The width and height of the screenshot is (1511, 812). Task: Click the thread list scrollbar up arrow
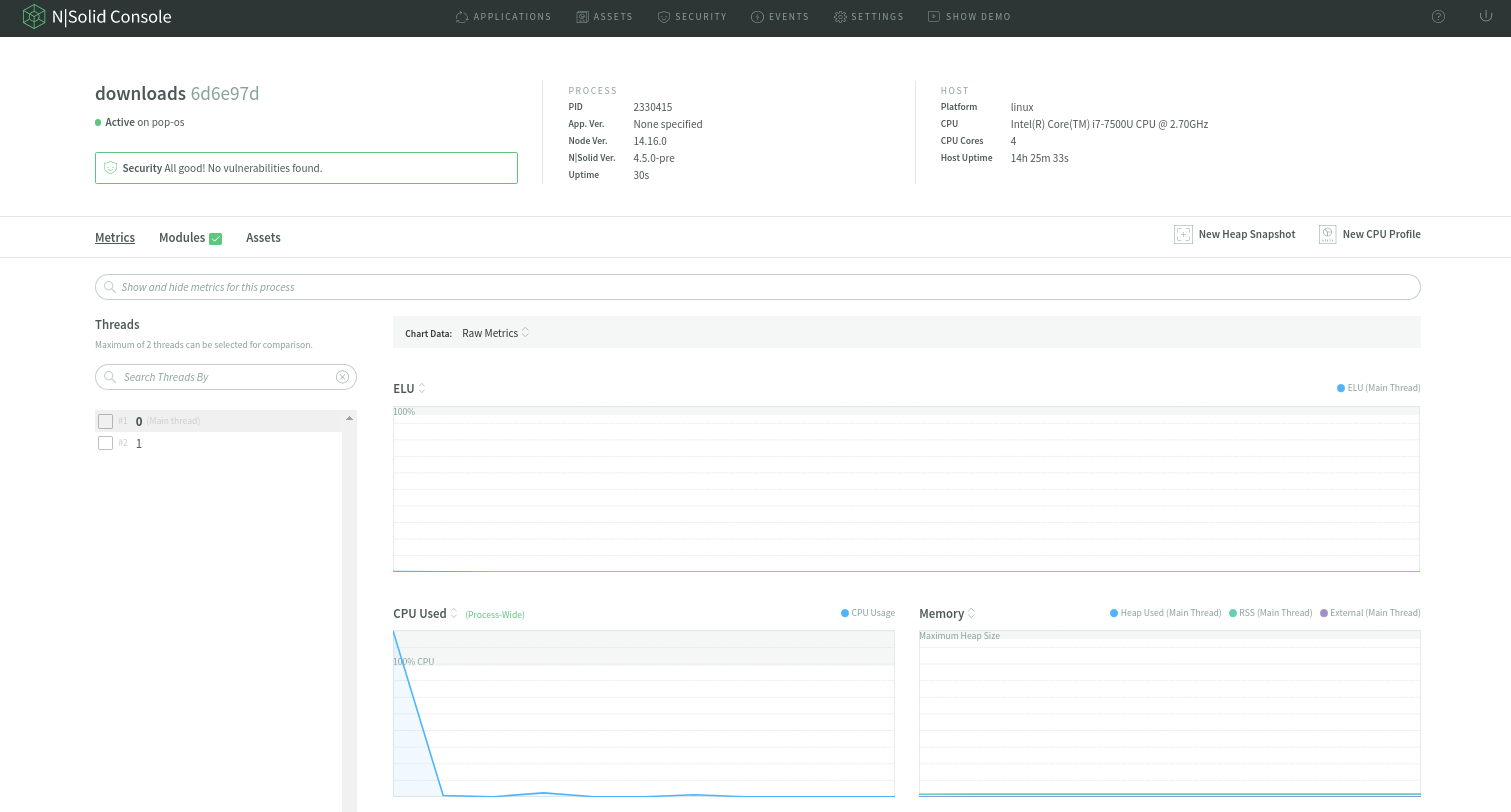(x=349, y=418)
